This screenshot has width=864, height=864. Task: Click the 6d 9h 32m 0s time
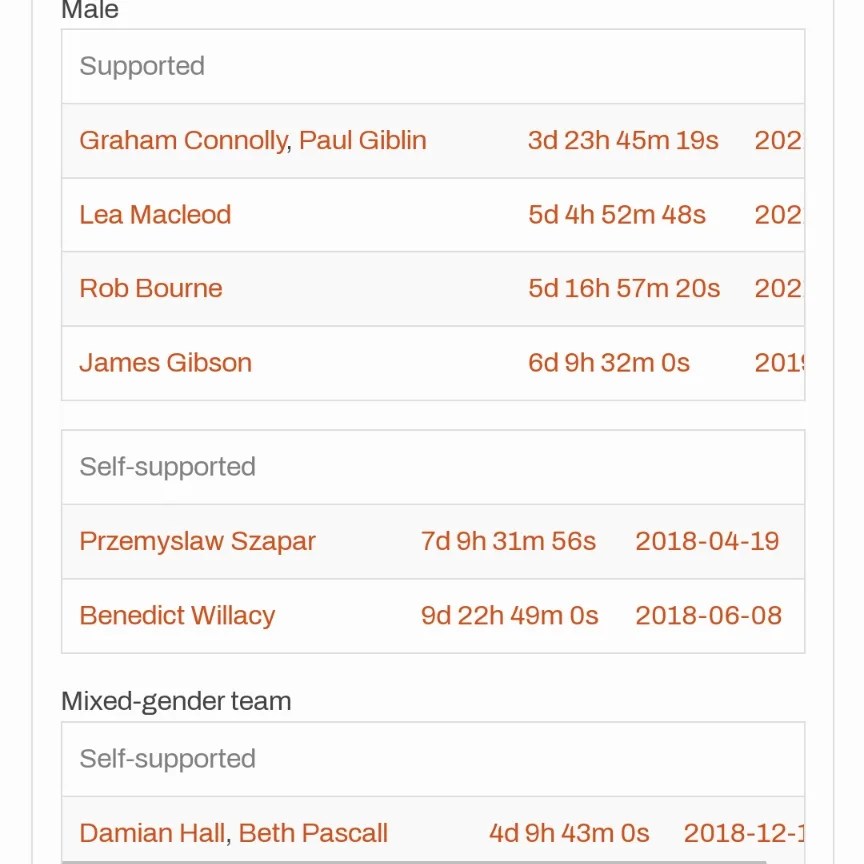click(609, 363)
